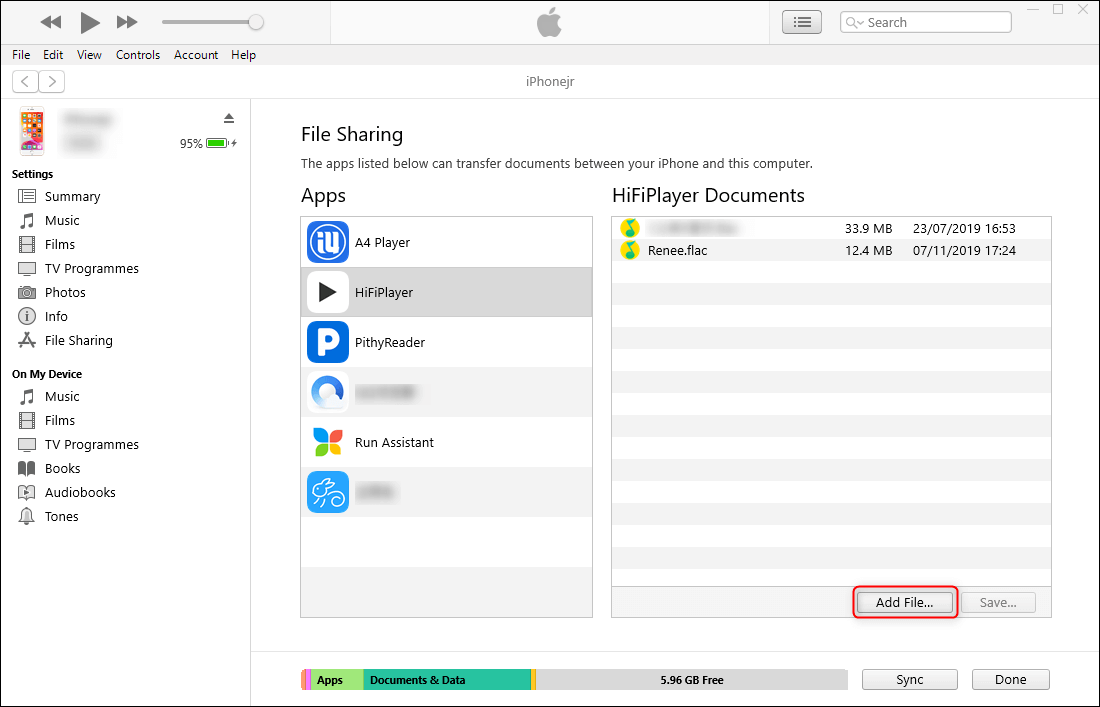Click the Documents & Data storage segment
Viewport: 1100px width, 707px height.
(447, 680)
